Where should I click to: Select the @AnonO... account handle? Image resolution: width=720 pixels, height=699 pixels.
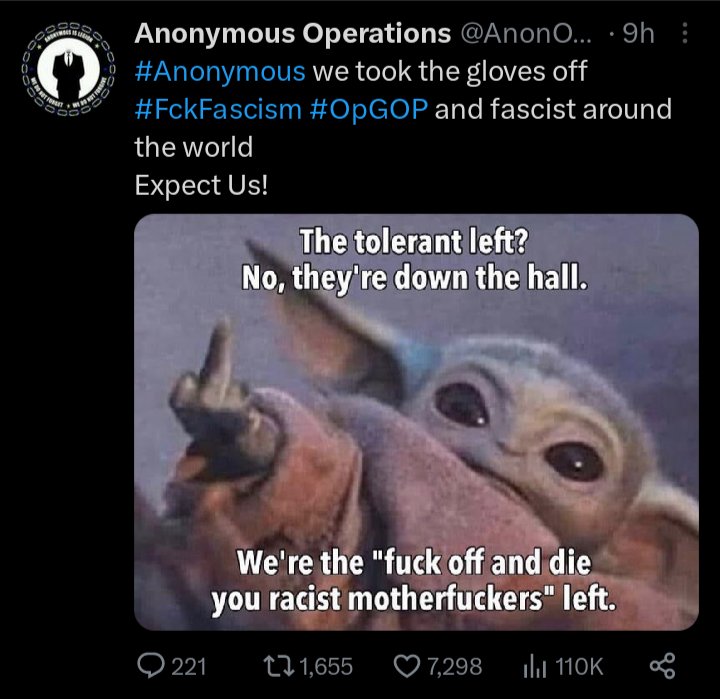(x=526, y=34)
